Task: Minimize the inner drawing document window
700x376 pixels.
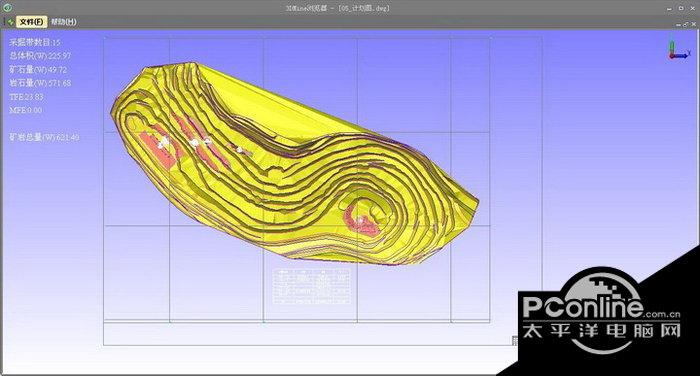Action: (x=679, y=25)
